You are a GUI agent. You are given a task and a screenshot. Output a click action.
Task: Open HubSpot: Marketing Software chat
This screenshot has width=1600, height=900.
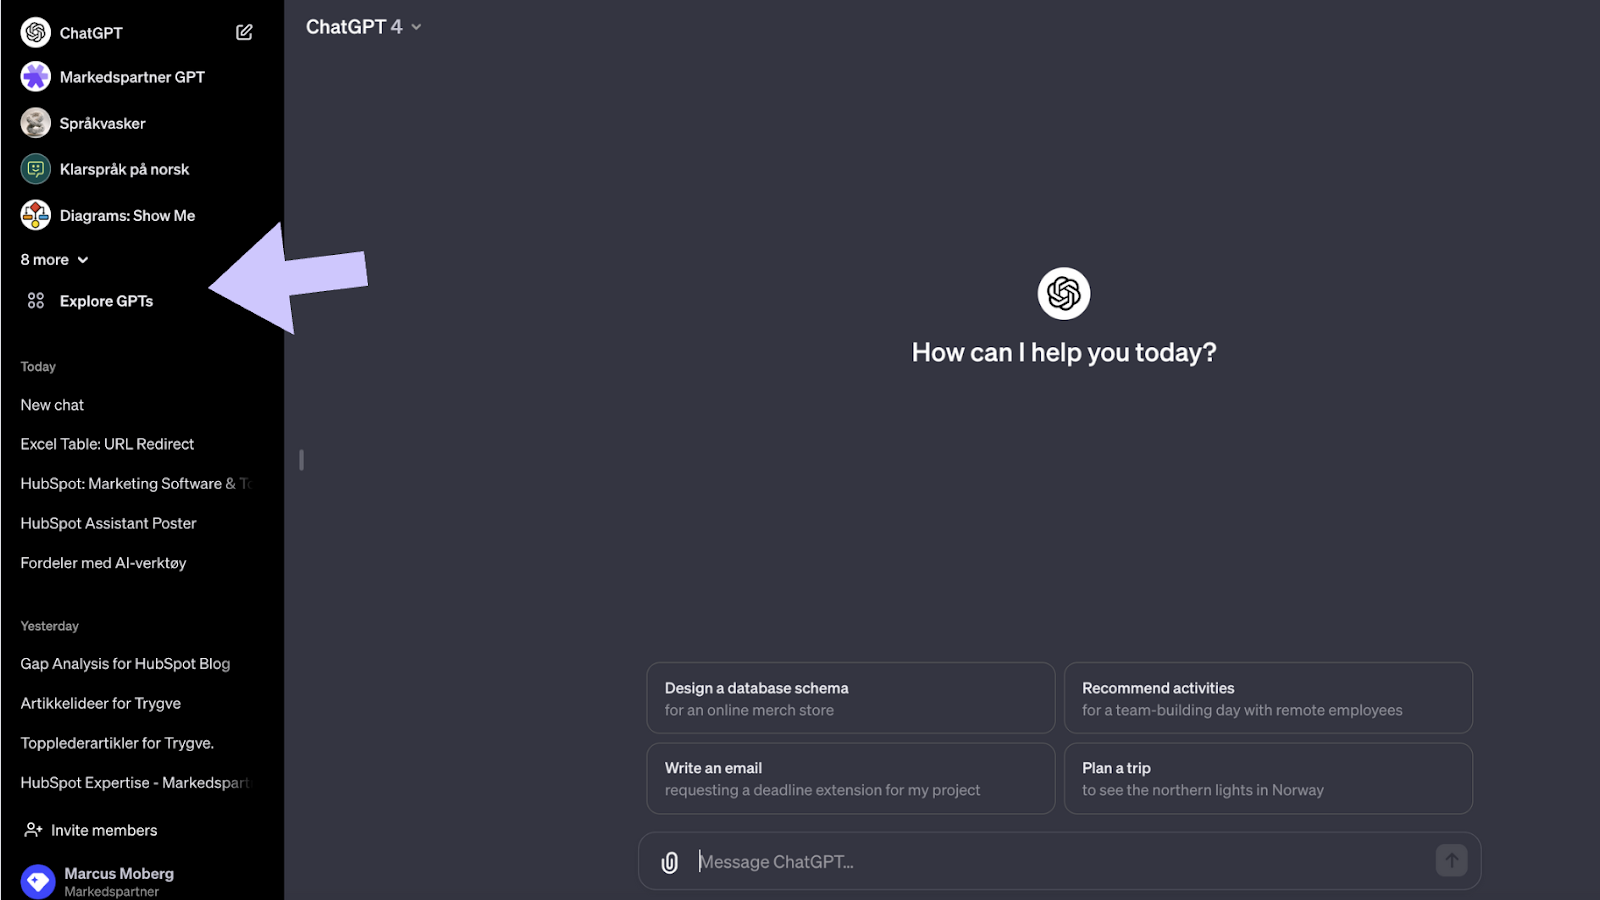[x=135, y=484]
